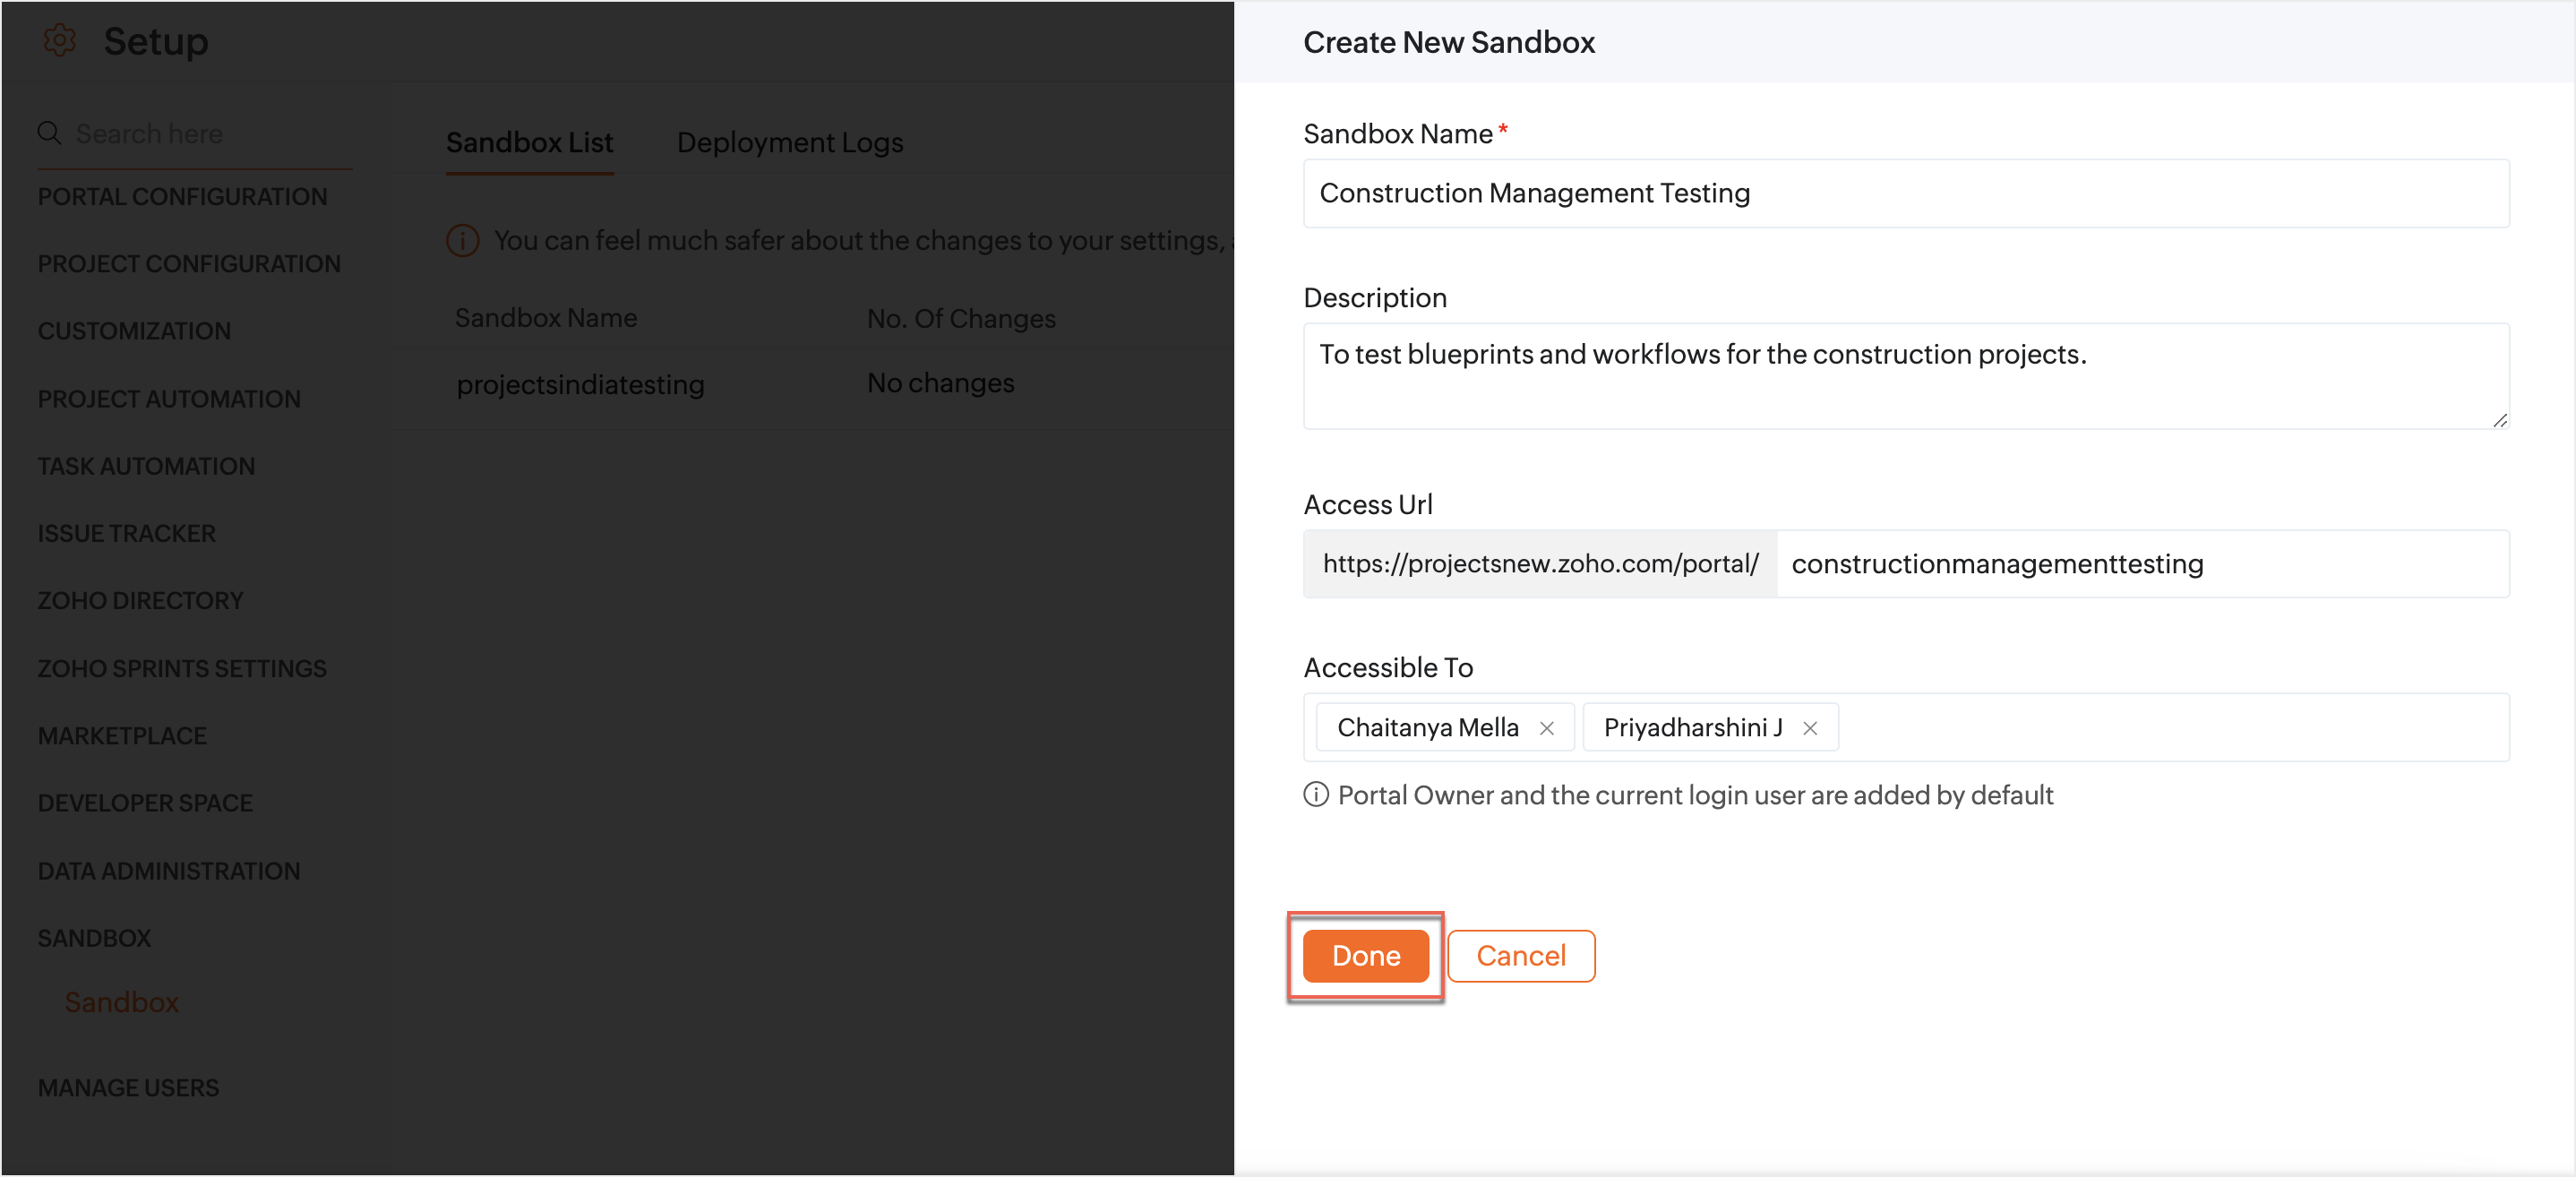Expand the Manage Users section

(128, 1088)
